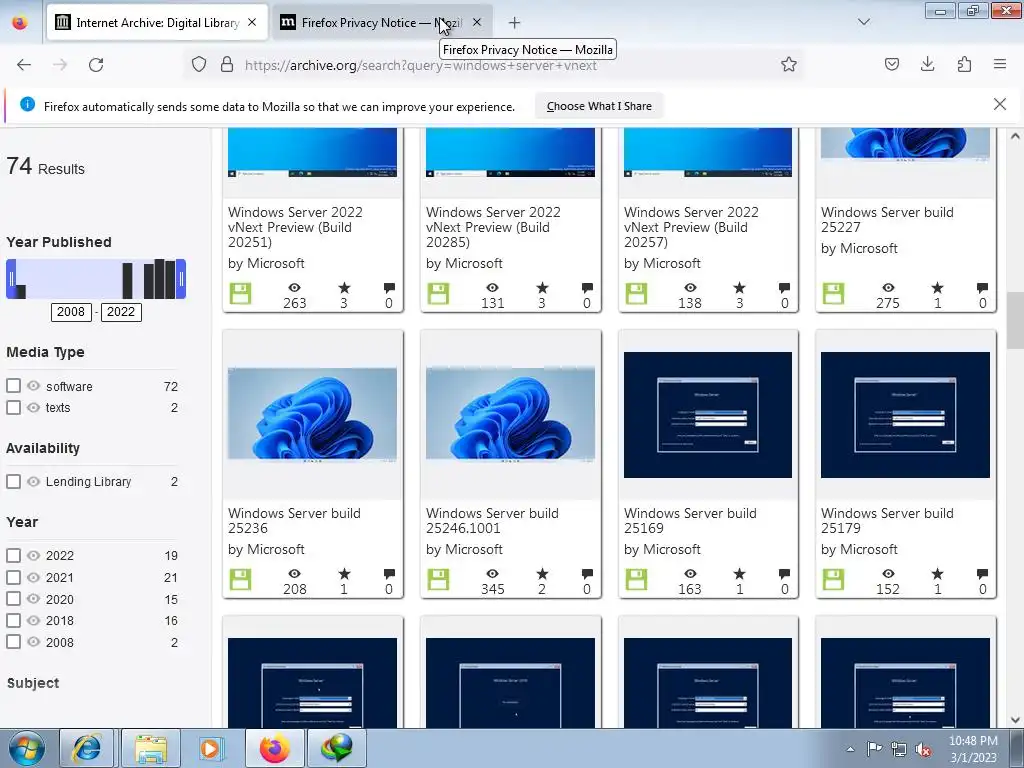Check the 2018 year filter
The width and height of the screenshot is (1024, 768).
(x=13, y=620)
